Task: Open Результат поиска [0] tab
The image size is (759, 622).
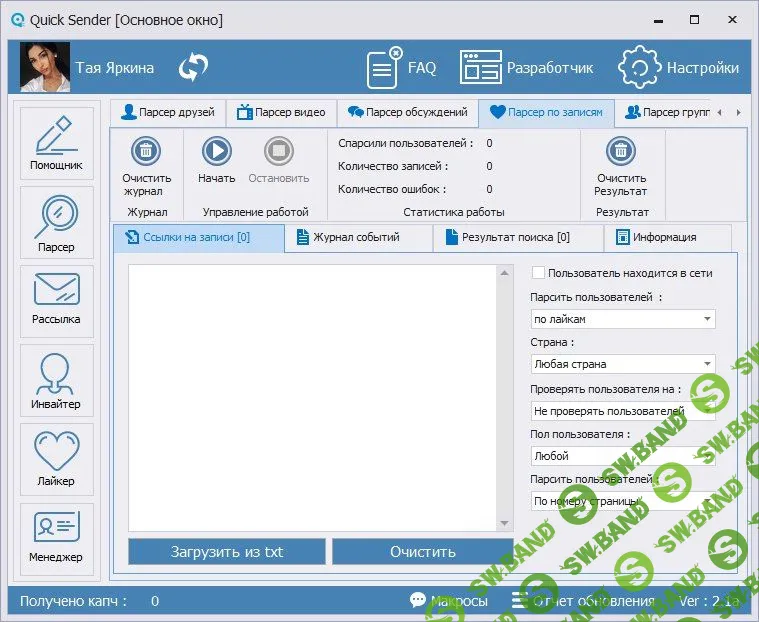Action: 518,238
